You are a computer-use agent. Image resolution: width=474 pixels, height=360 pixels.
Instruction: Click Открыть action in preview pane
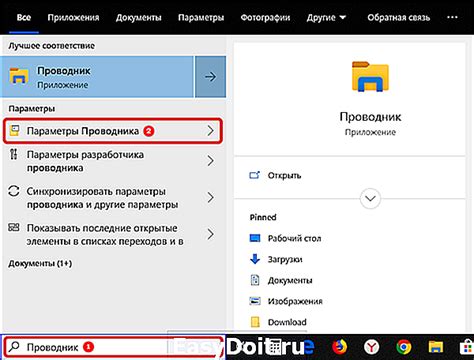pos(284,175)
